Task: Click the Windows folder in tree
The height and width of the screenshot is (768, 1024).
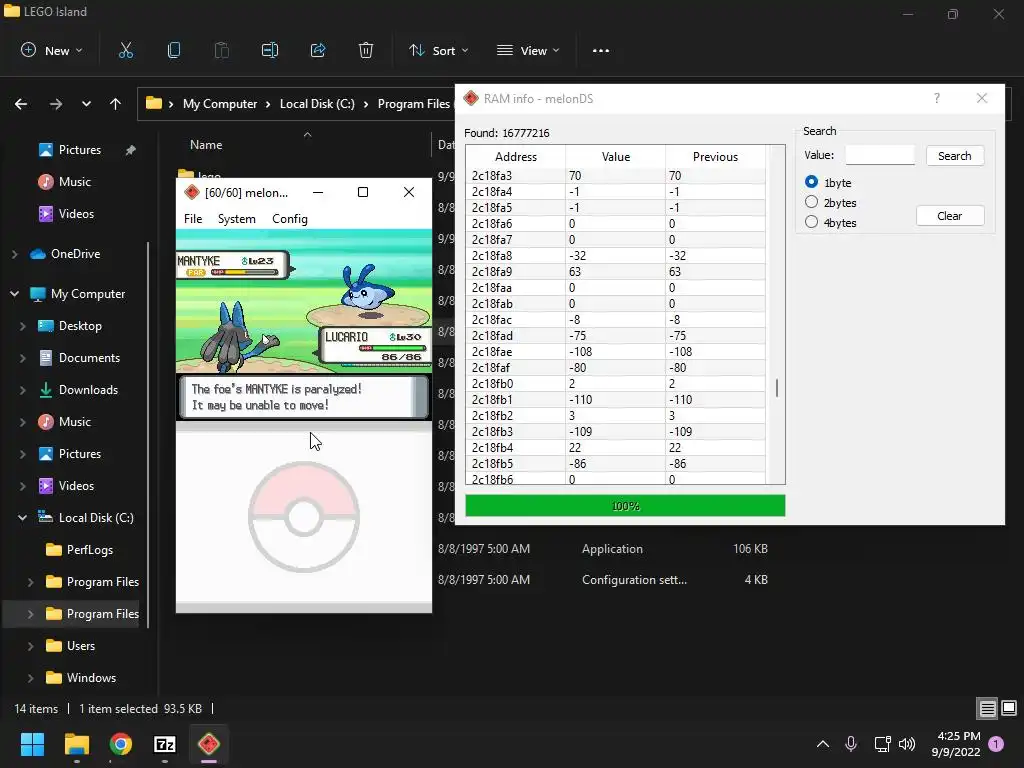Action: (91, 678)
